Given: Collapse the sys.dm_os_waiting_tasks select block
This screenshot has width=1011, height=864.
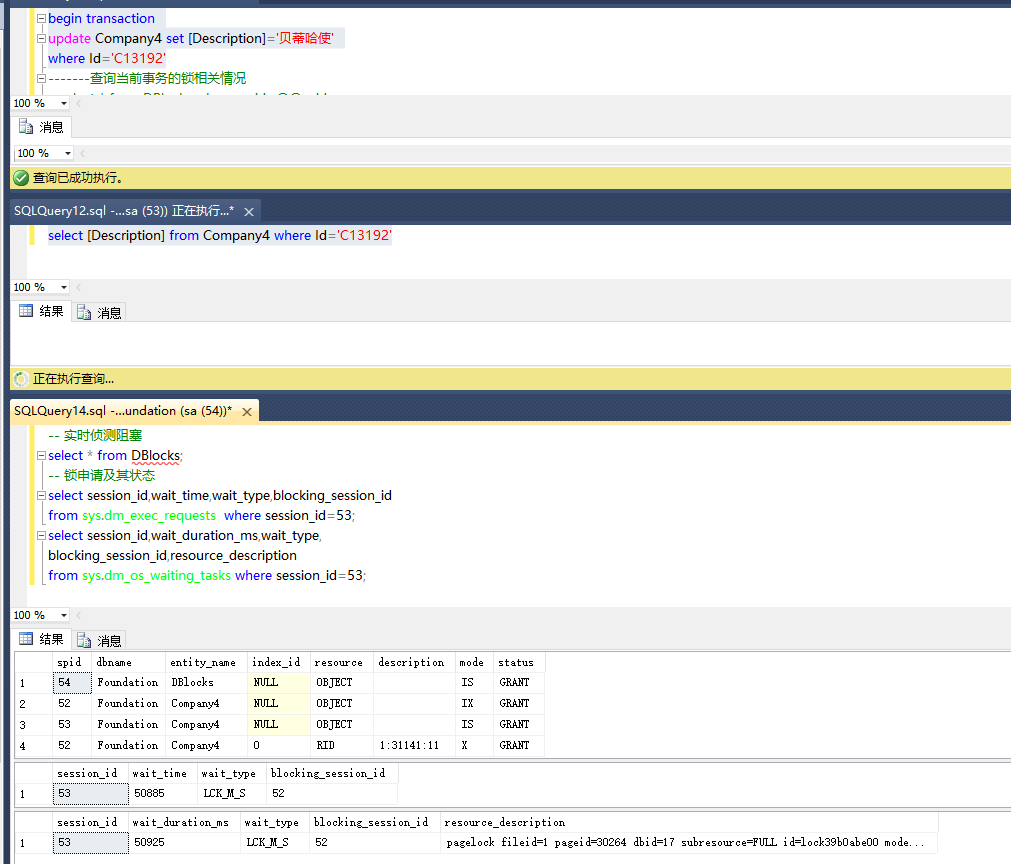Looking at the screenshot, I should [x=41, y=535].
